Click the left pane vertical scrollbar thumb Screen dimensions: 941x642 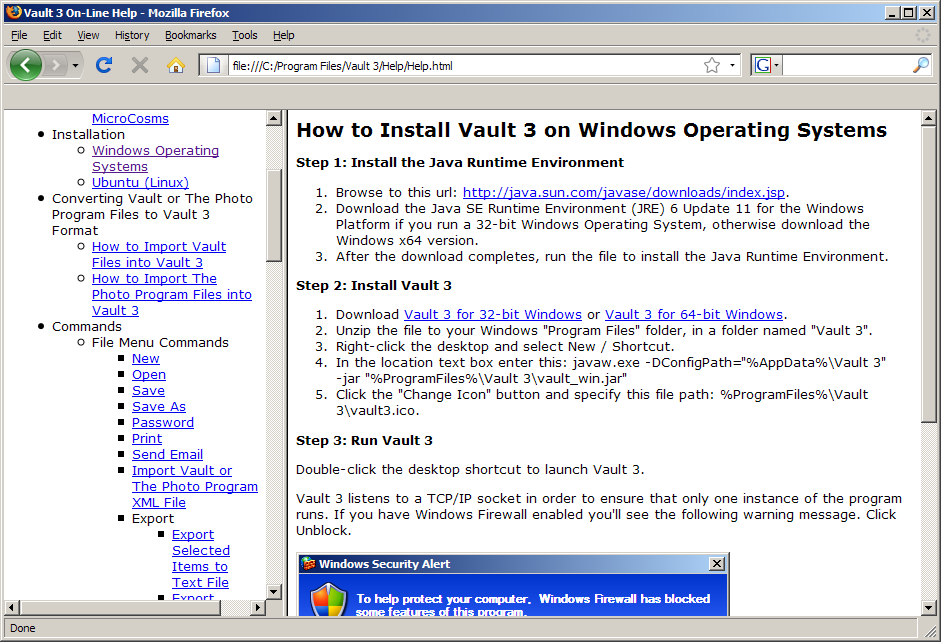pos(274,216)
